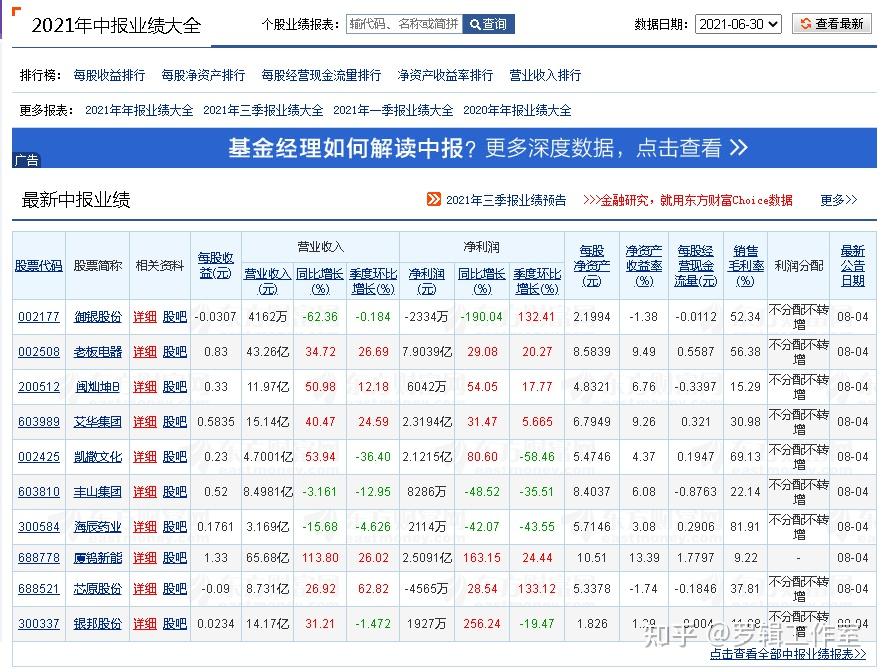Open 详细 link for 闽灿坤B row
The width and height of the screenshot is (884, 672).
click(144, 387)
